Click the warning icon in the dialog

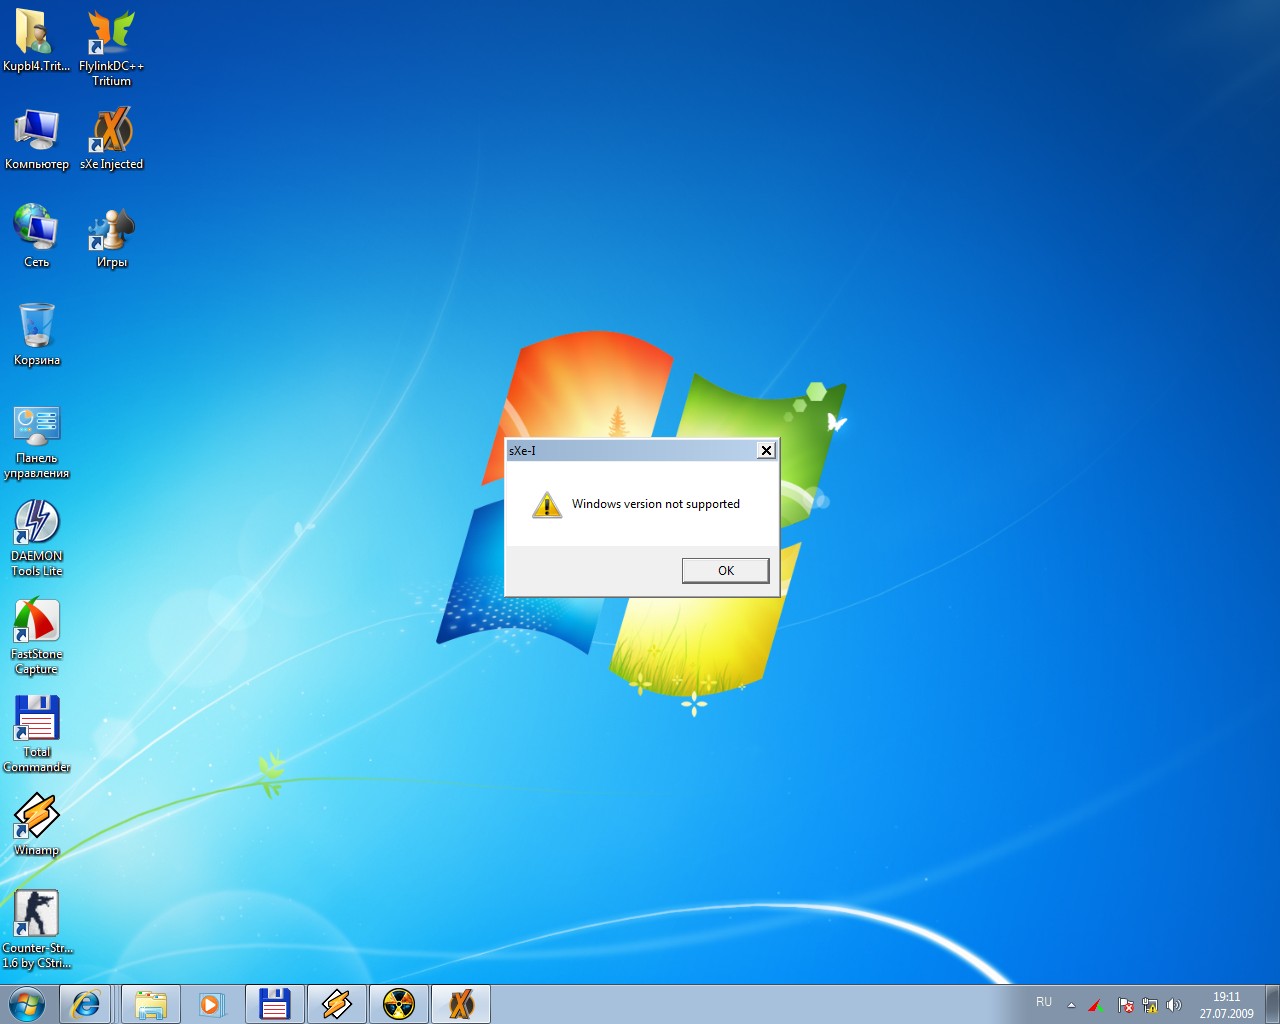[x=547, y=504]
